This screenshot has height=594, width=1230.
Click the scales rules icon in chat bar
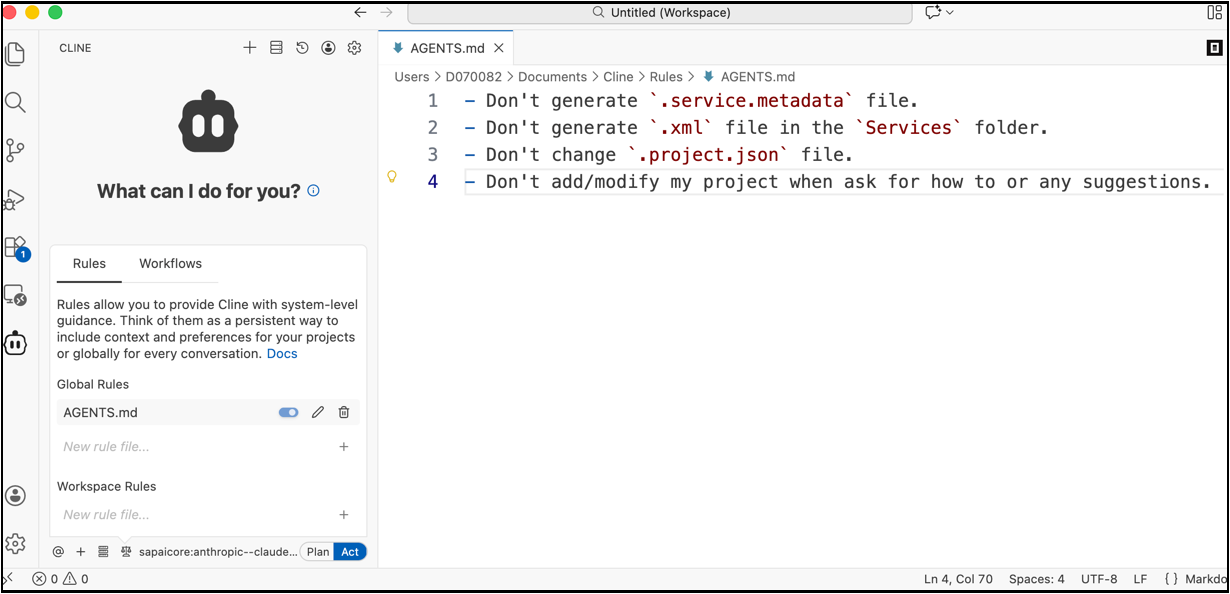coord(126,552)
